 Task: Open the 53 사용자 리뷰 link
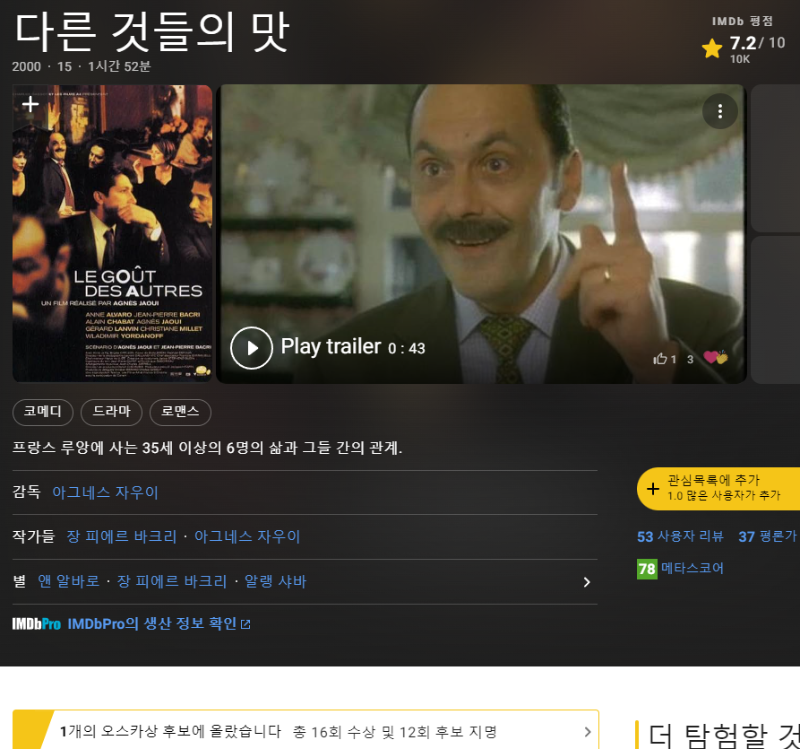pos(680,537)
